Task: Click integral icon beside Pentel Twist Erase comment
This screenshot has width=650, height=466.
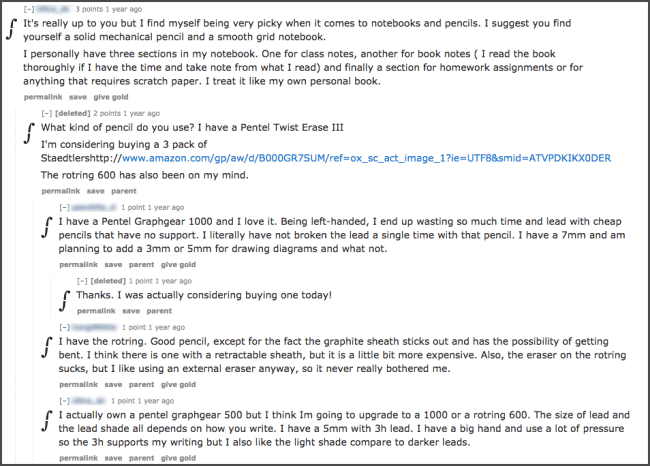Action: [x=29, y=133]
